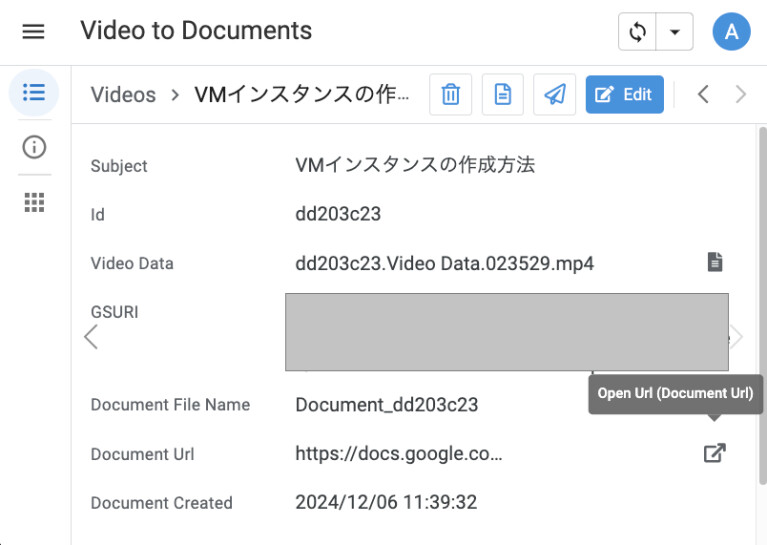Click the document action icon in toolbar
This screenshot has width=767, height=545.
coord(503,95)
